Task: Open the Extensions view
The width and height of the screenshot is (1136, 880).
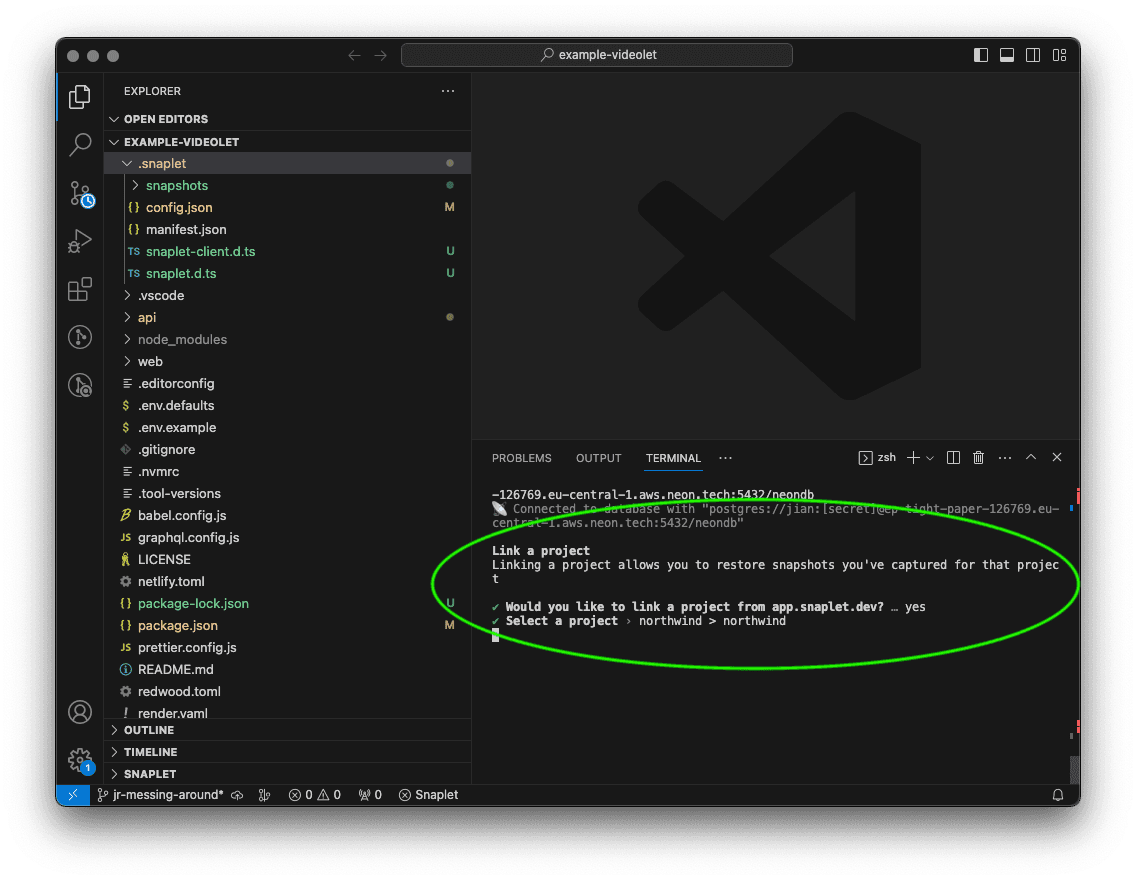Action: click(80, 289)
